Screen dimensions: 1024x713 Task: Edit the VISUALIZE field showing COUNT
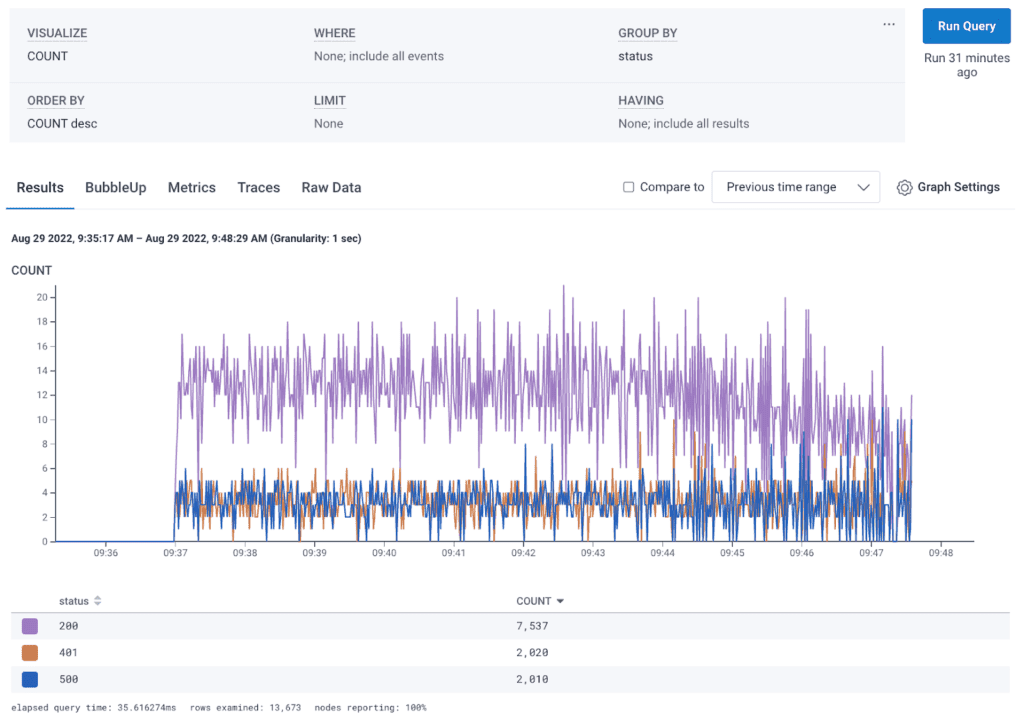48,56
